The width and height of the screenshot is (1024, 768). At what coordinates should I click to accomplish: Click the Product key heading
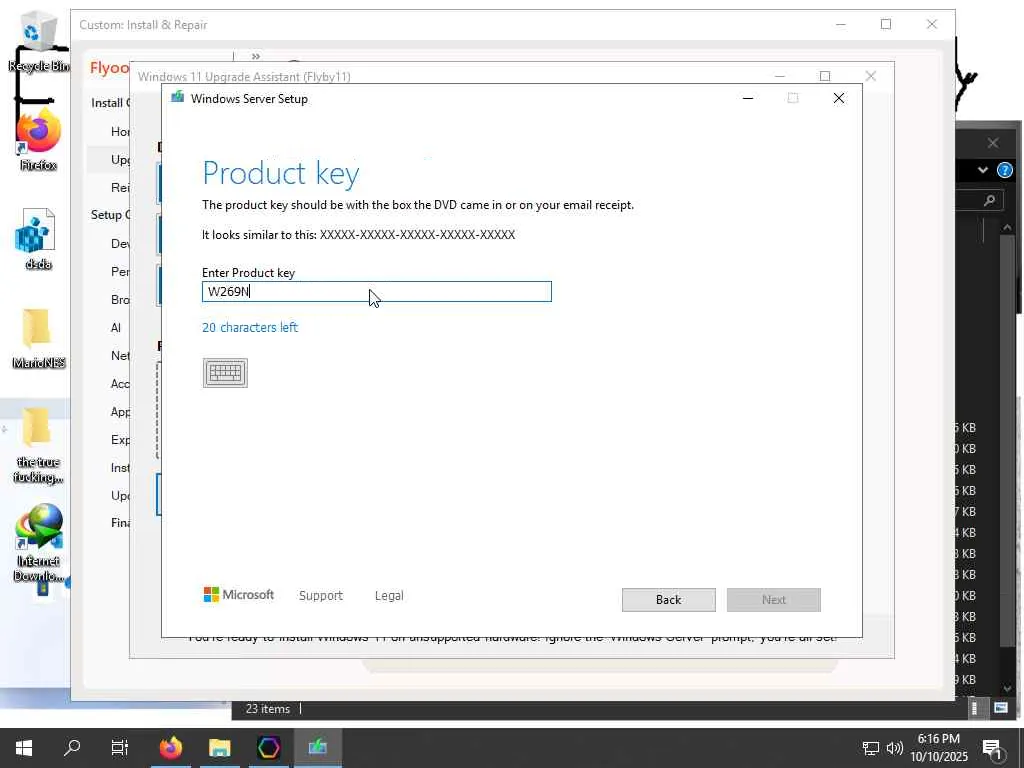coord(281,173)
